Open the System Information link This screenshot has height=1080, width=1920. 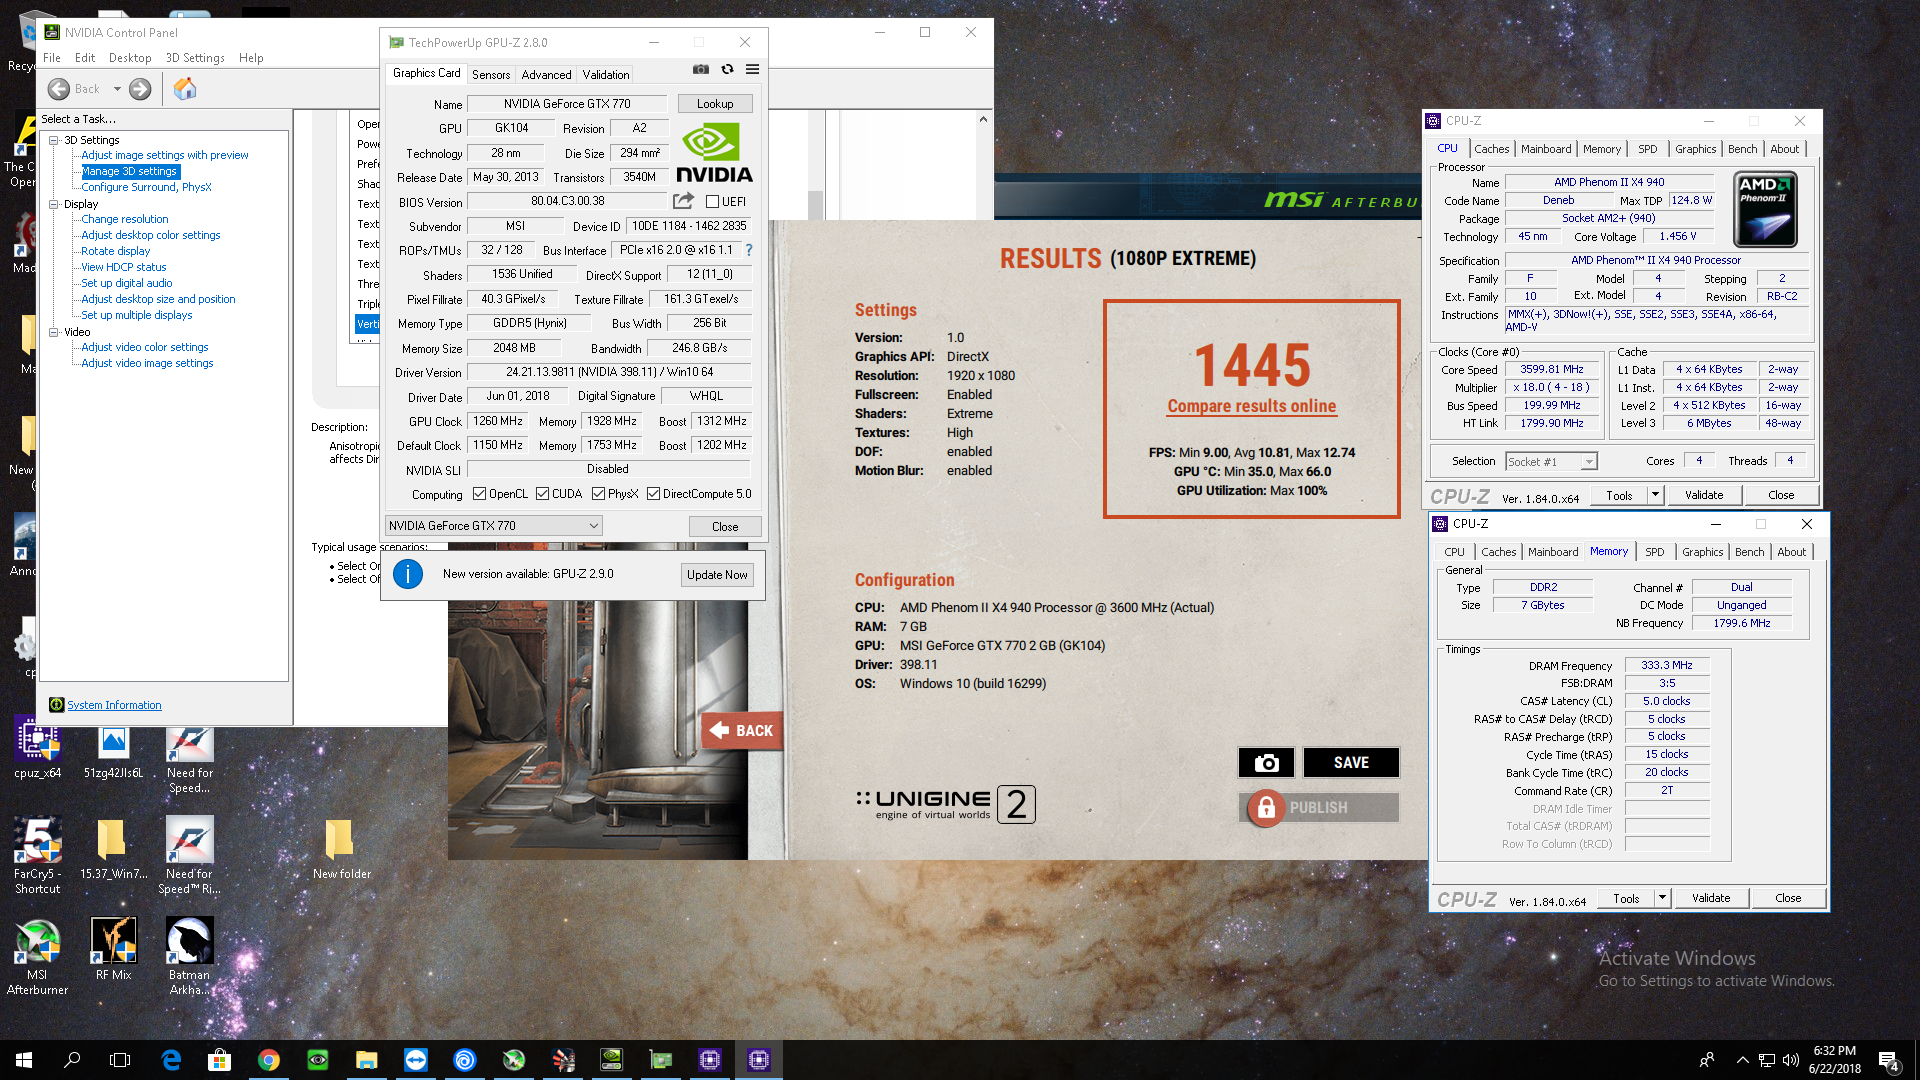[114, 705]
